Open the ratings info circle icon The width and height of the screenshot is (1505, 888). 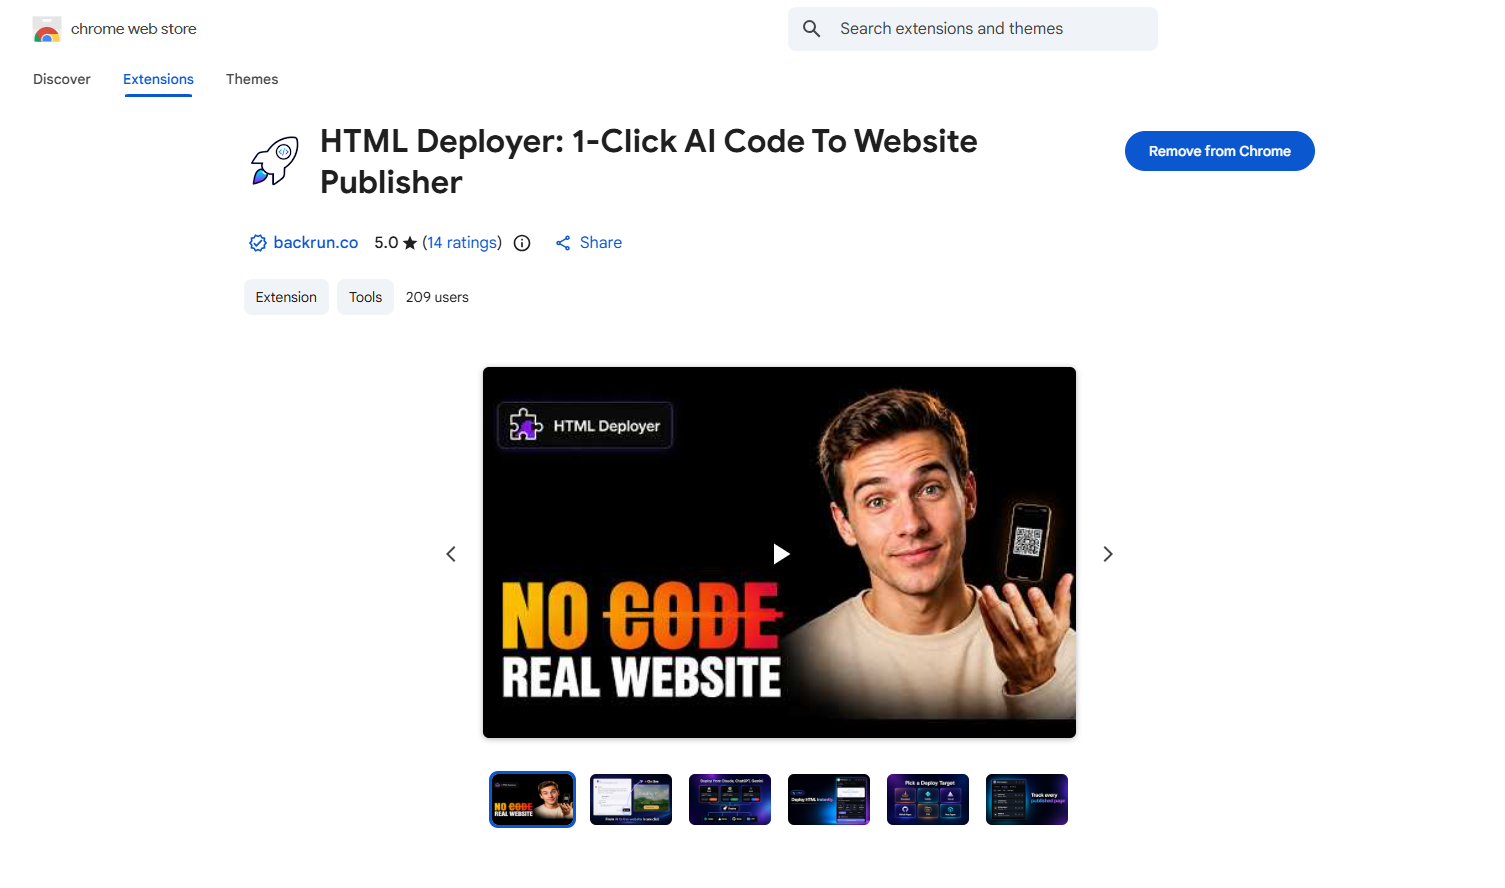522,243
